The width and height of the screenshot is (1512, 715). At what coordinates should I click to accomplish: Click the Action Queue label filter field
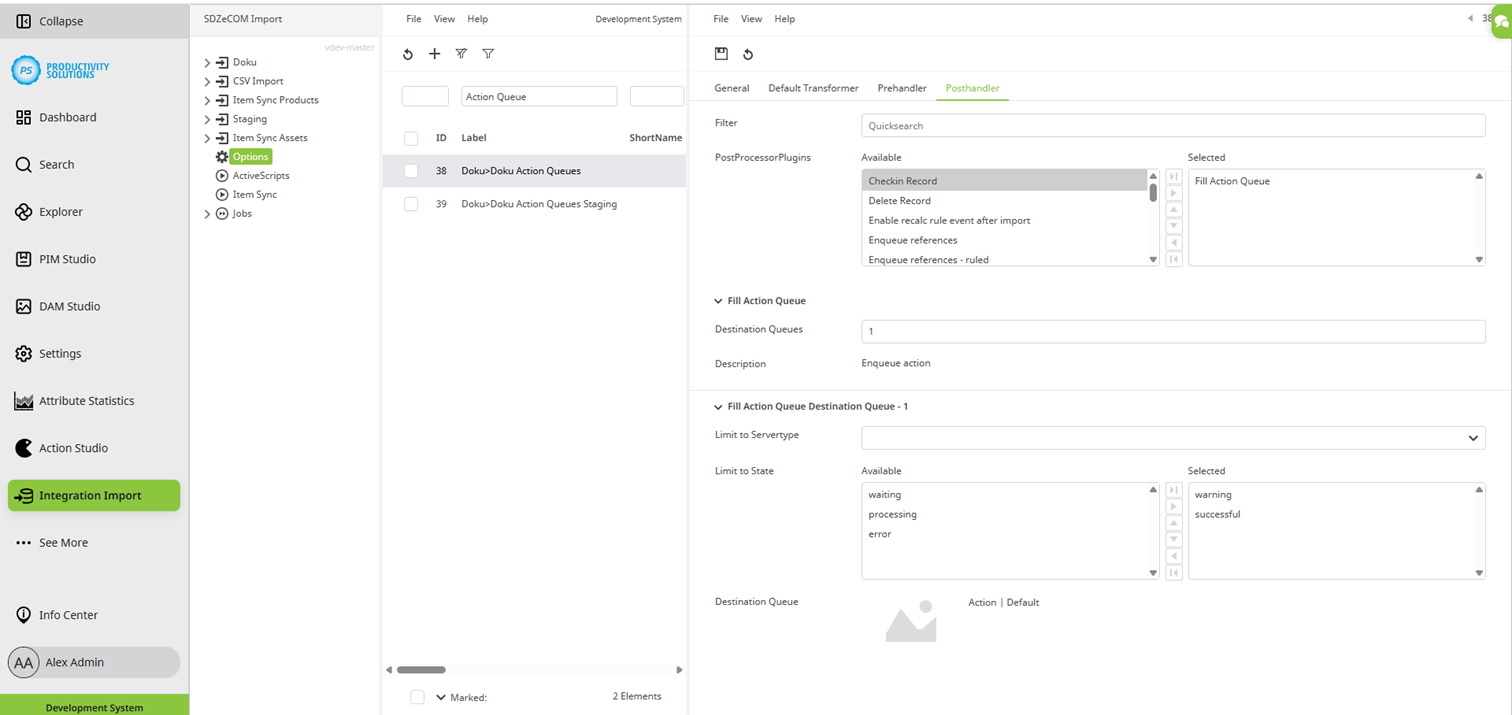[x=539, y=97]
